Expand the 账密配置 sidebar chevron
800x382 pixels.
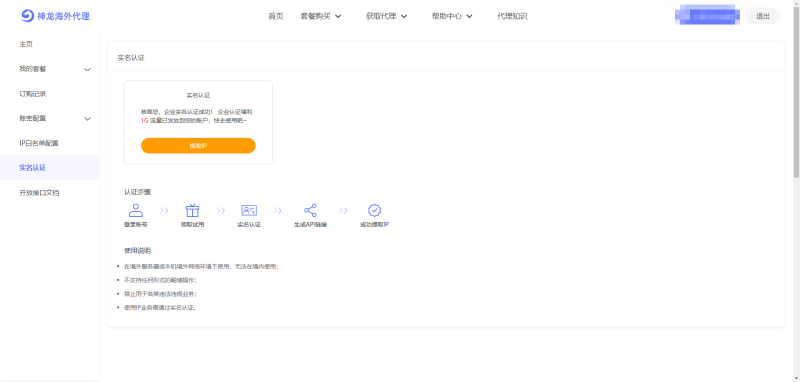tap(88, 119)
